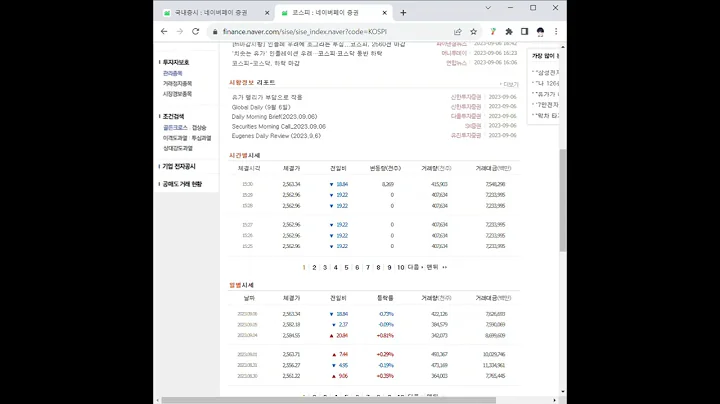720x404 pixels.
Task: Close the 코스피 tab
Action: pyautogui.click(x=384, y=13)
